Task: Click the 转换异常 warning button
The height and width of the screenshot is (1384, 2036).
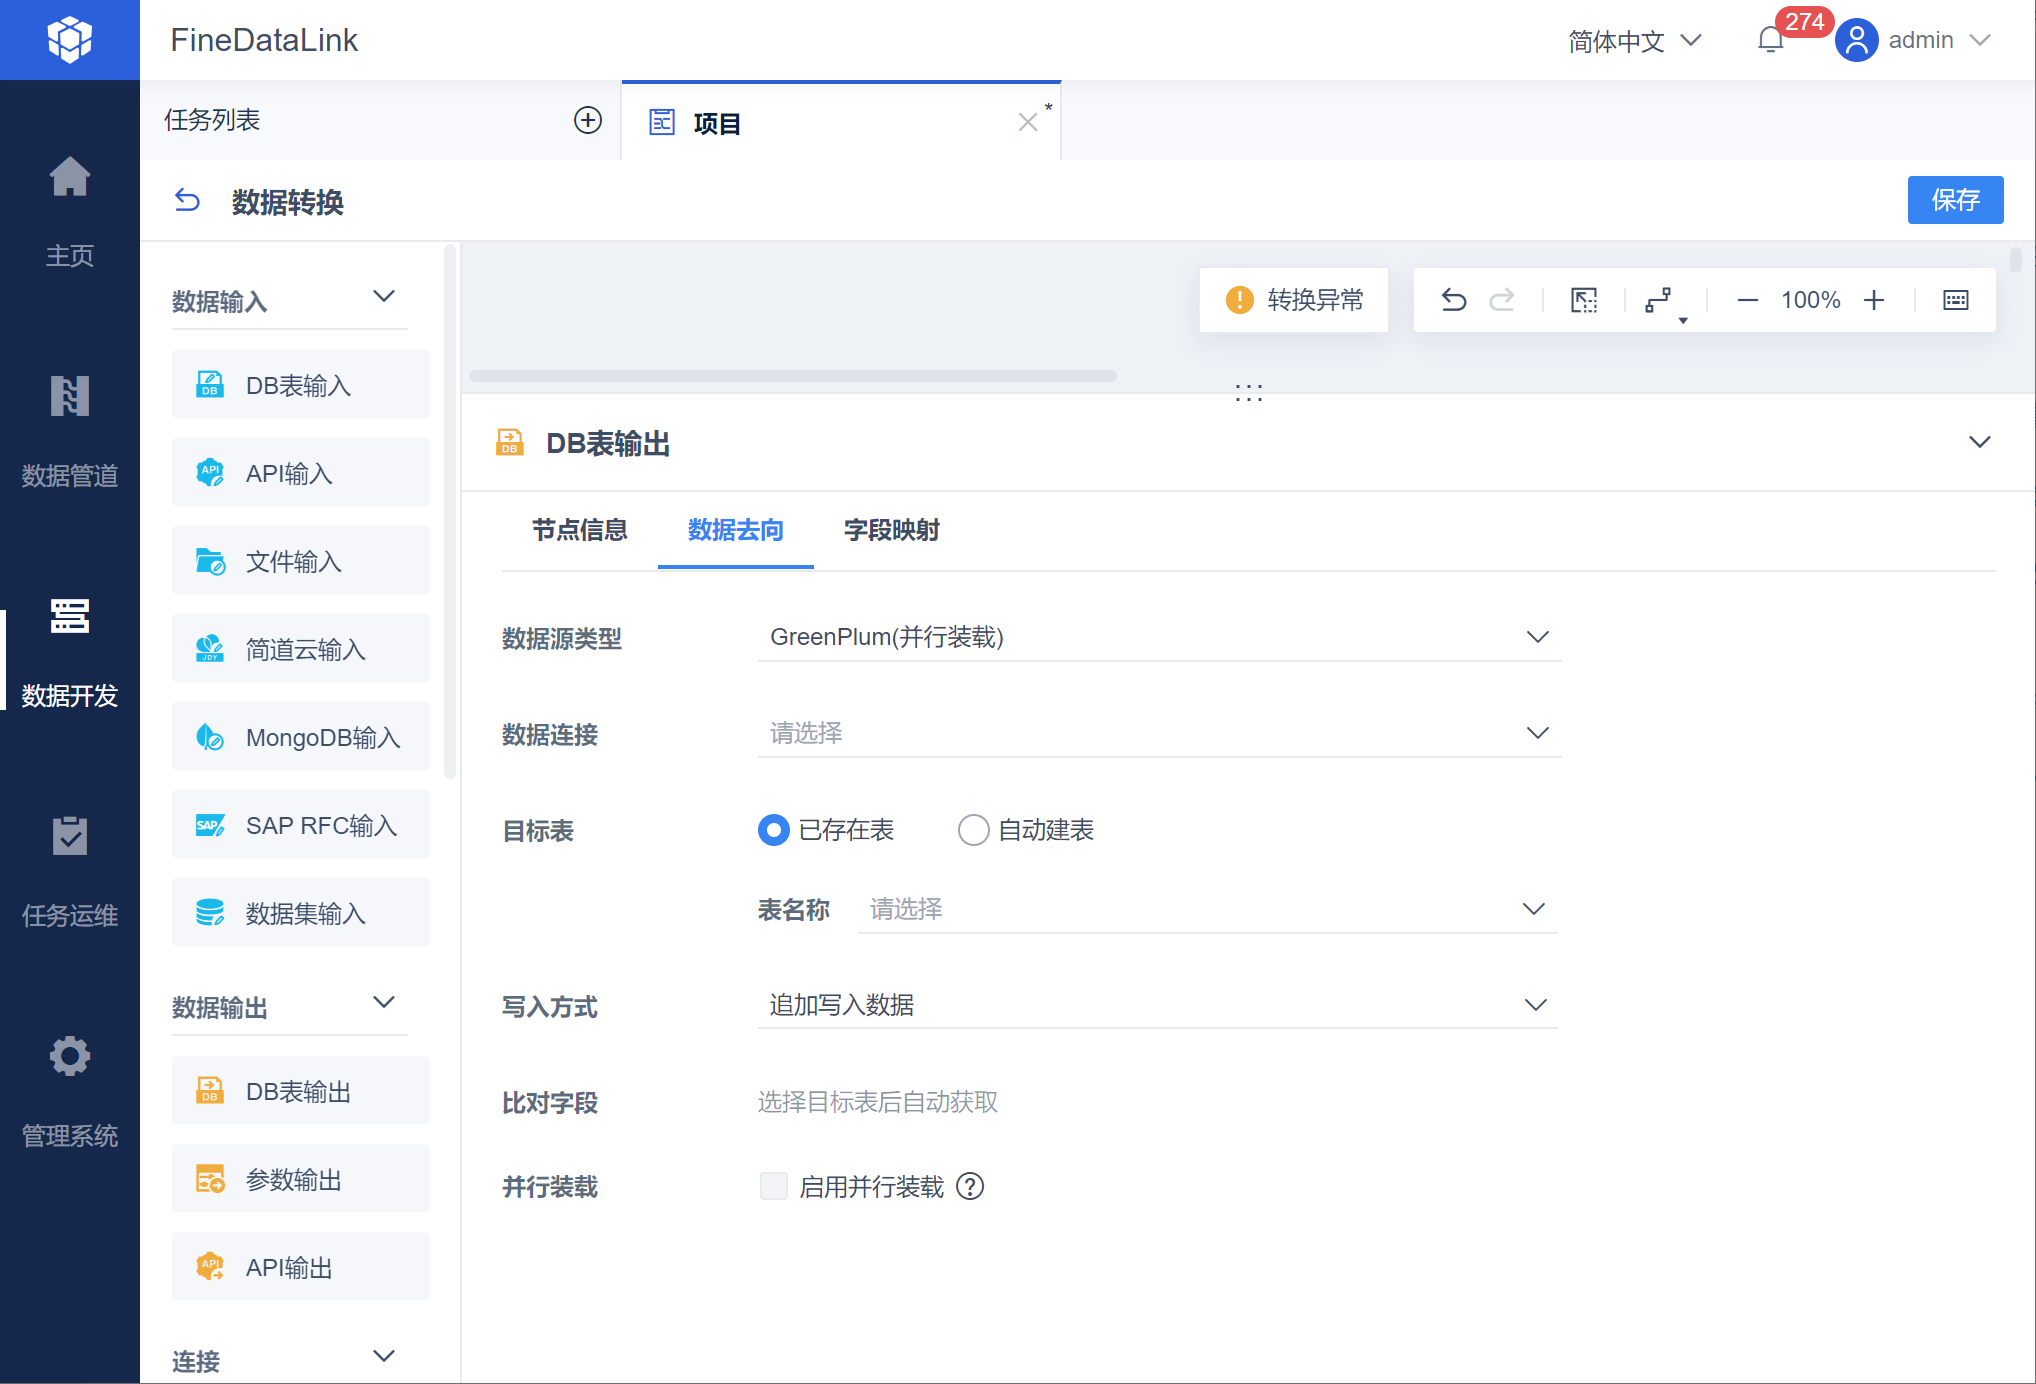Action: pos(1294,300)
